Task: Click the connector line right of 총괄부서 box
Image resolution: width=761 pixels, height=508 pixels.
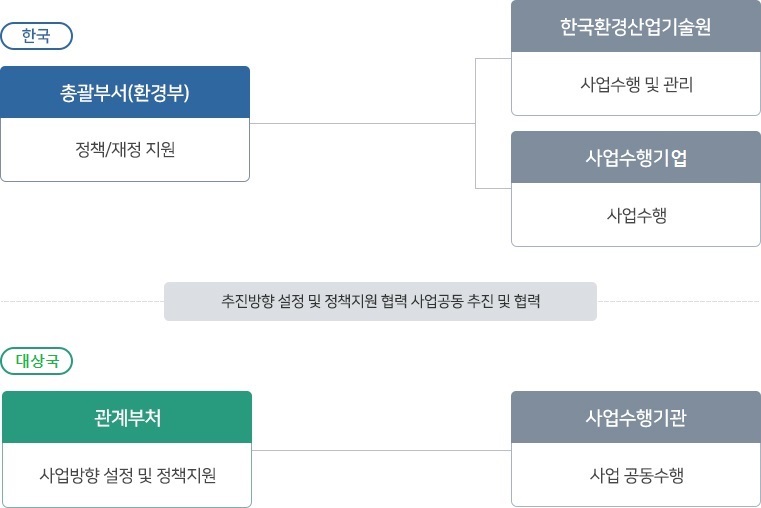Action: click(x=363, y=123)
